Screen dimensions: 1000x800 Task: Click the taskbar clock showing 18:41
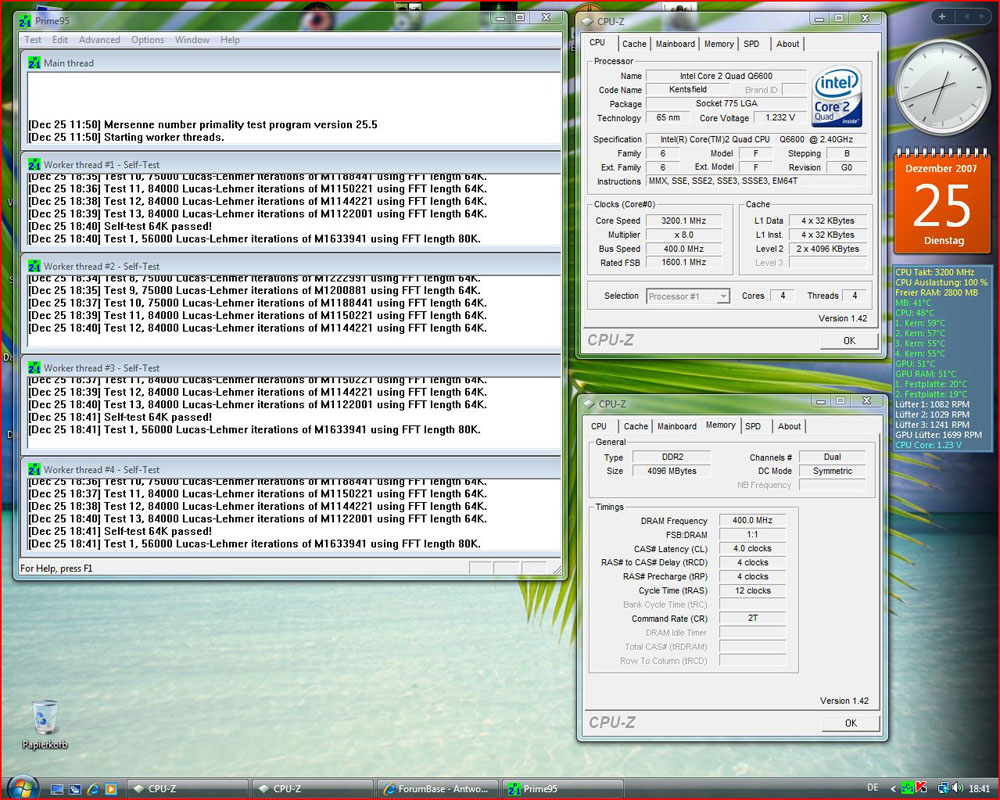point(980,789)
